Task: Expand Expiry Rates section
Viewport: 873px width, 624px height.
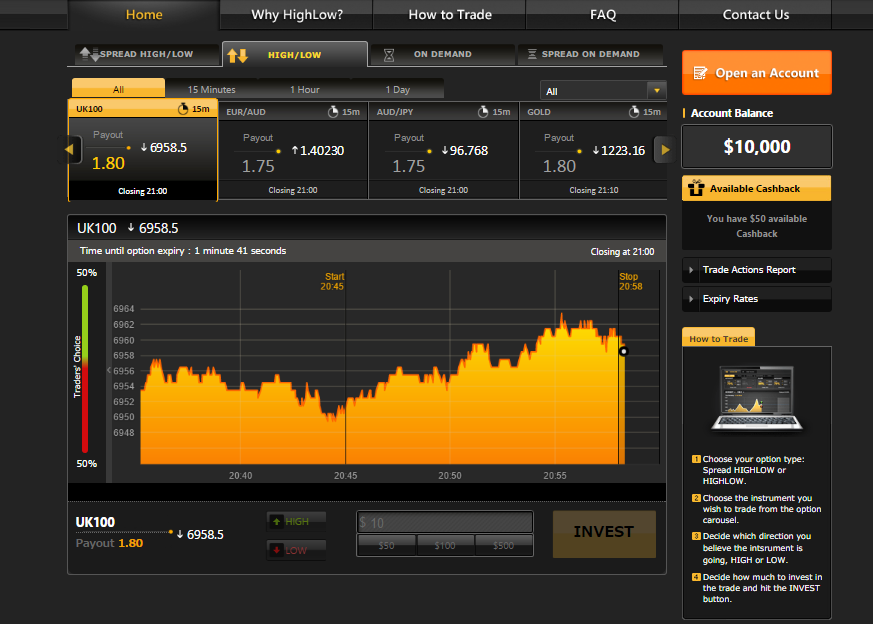Action: [x=757, y=299]
